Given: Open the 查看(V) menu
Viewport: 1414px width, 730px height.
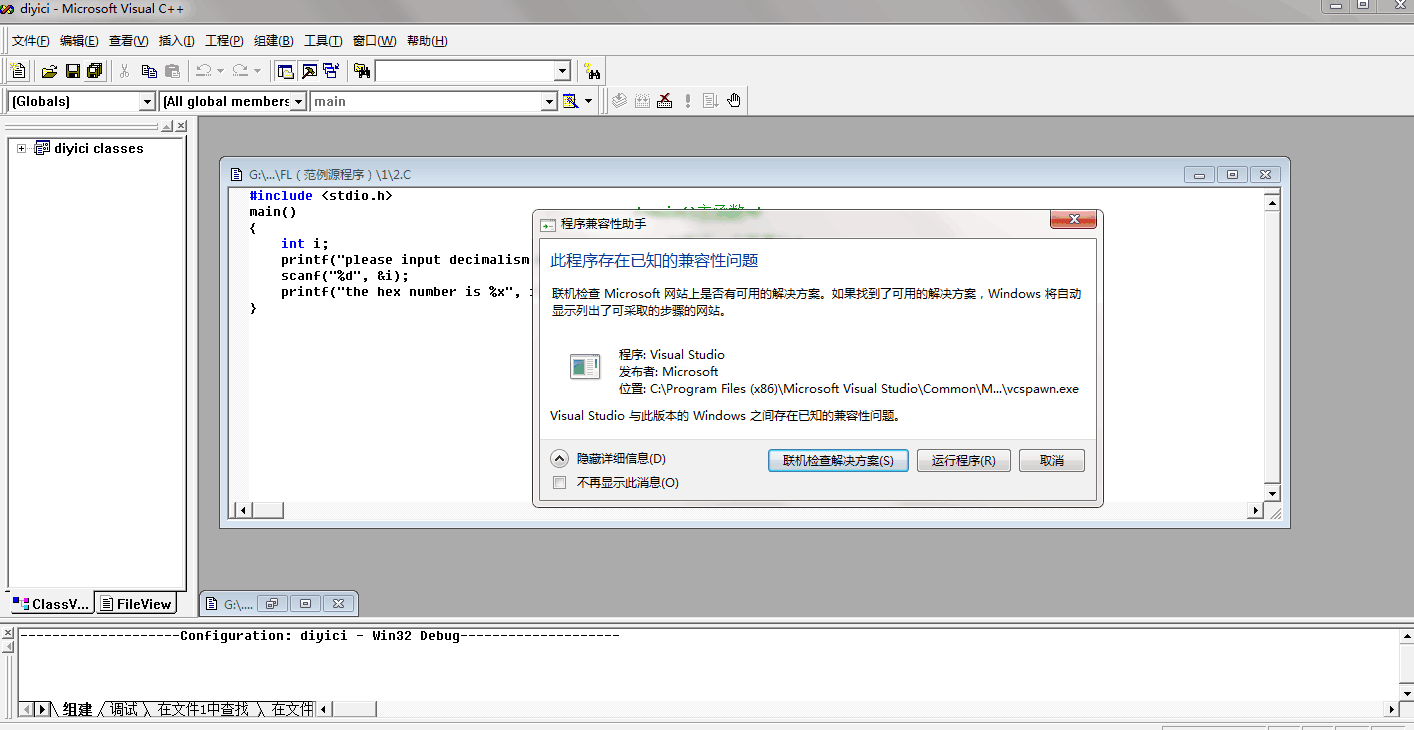Looking at the screenshot, I should [128, 41].
